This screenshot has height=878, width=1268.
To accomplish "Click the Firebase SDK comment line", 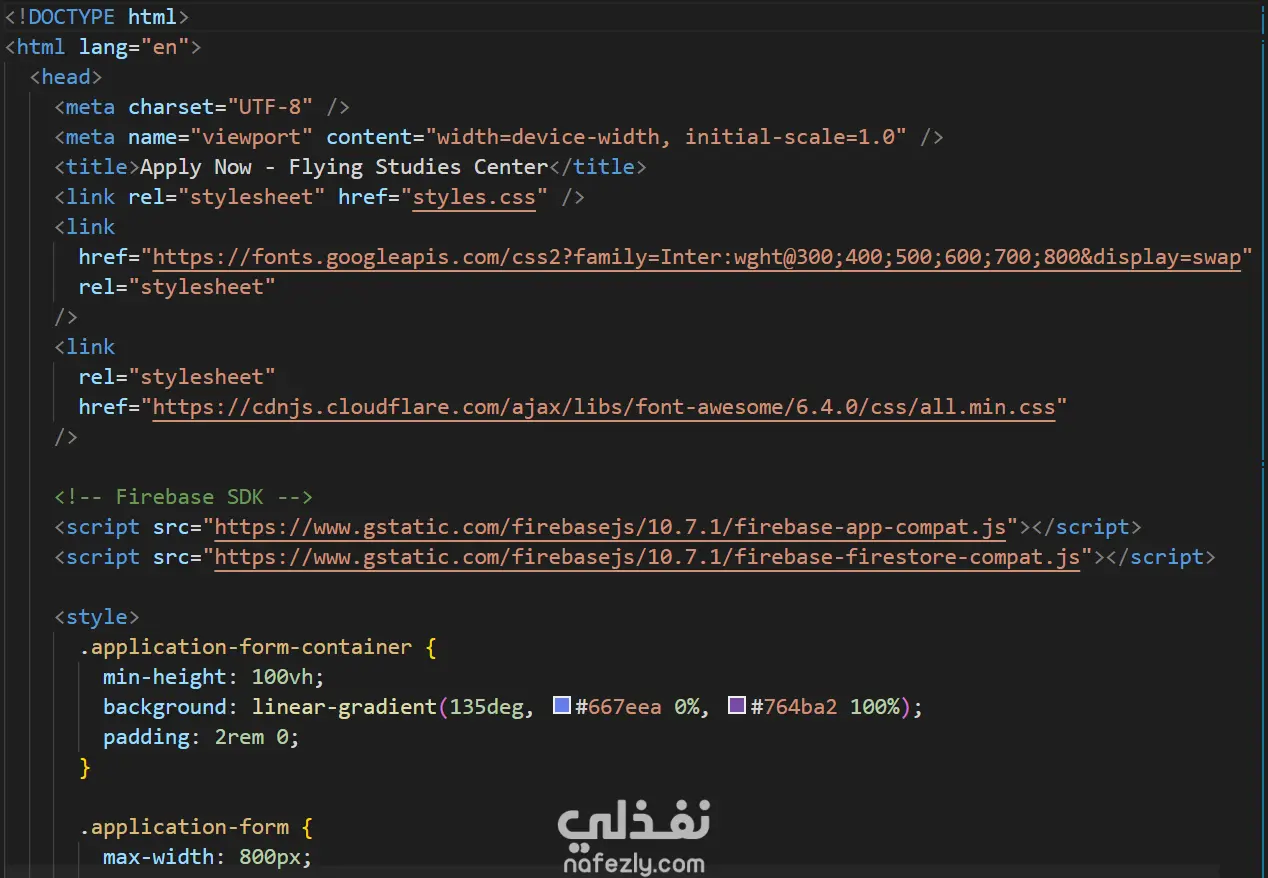I will 184,497.
